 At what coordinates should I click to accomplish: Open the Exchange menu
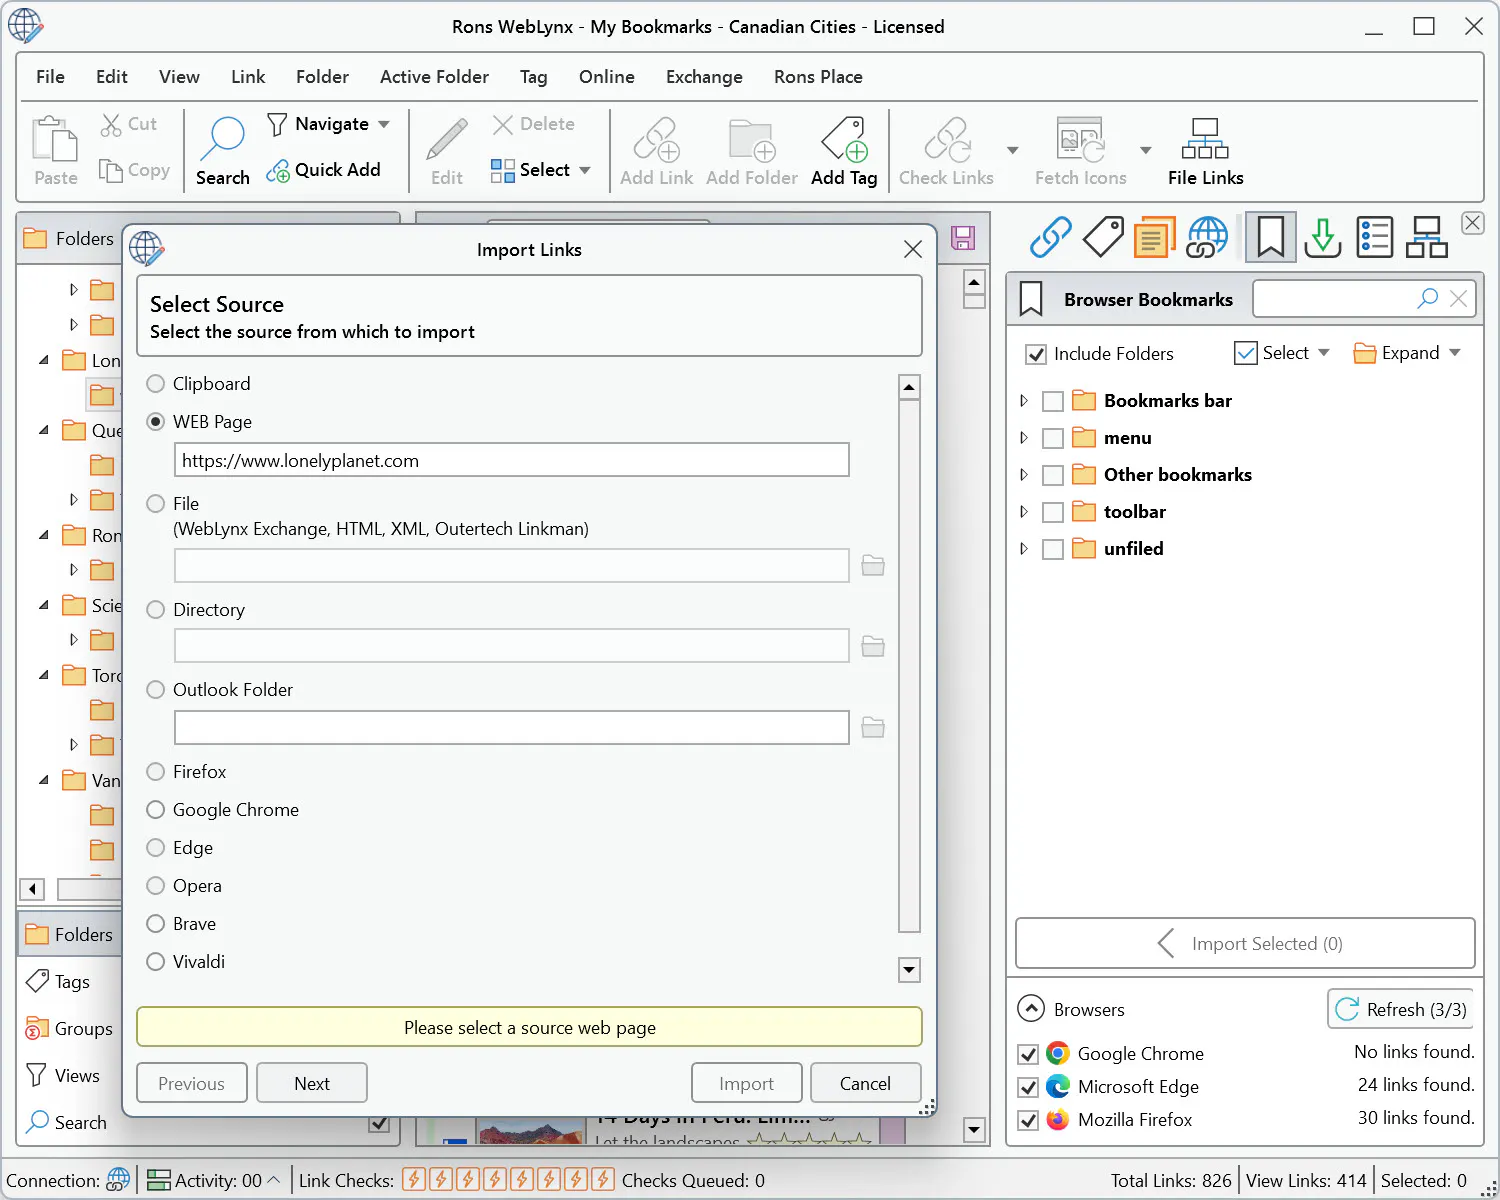[704, 77]
